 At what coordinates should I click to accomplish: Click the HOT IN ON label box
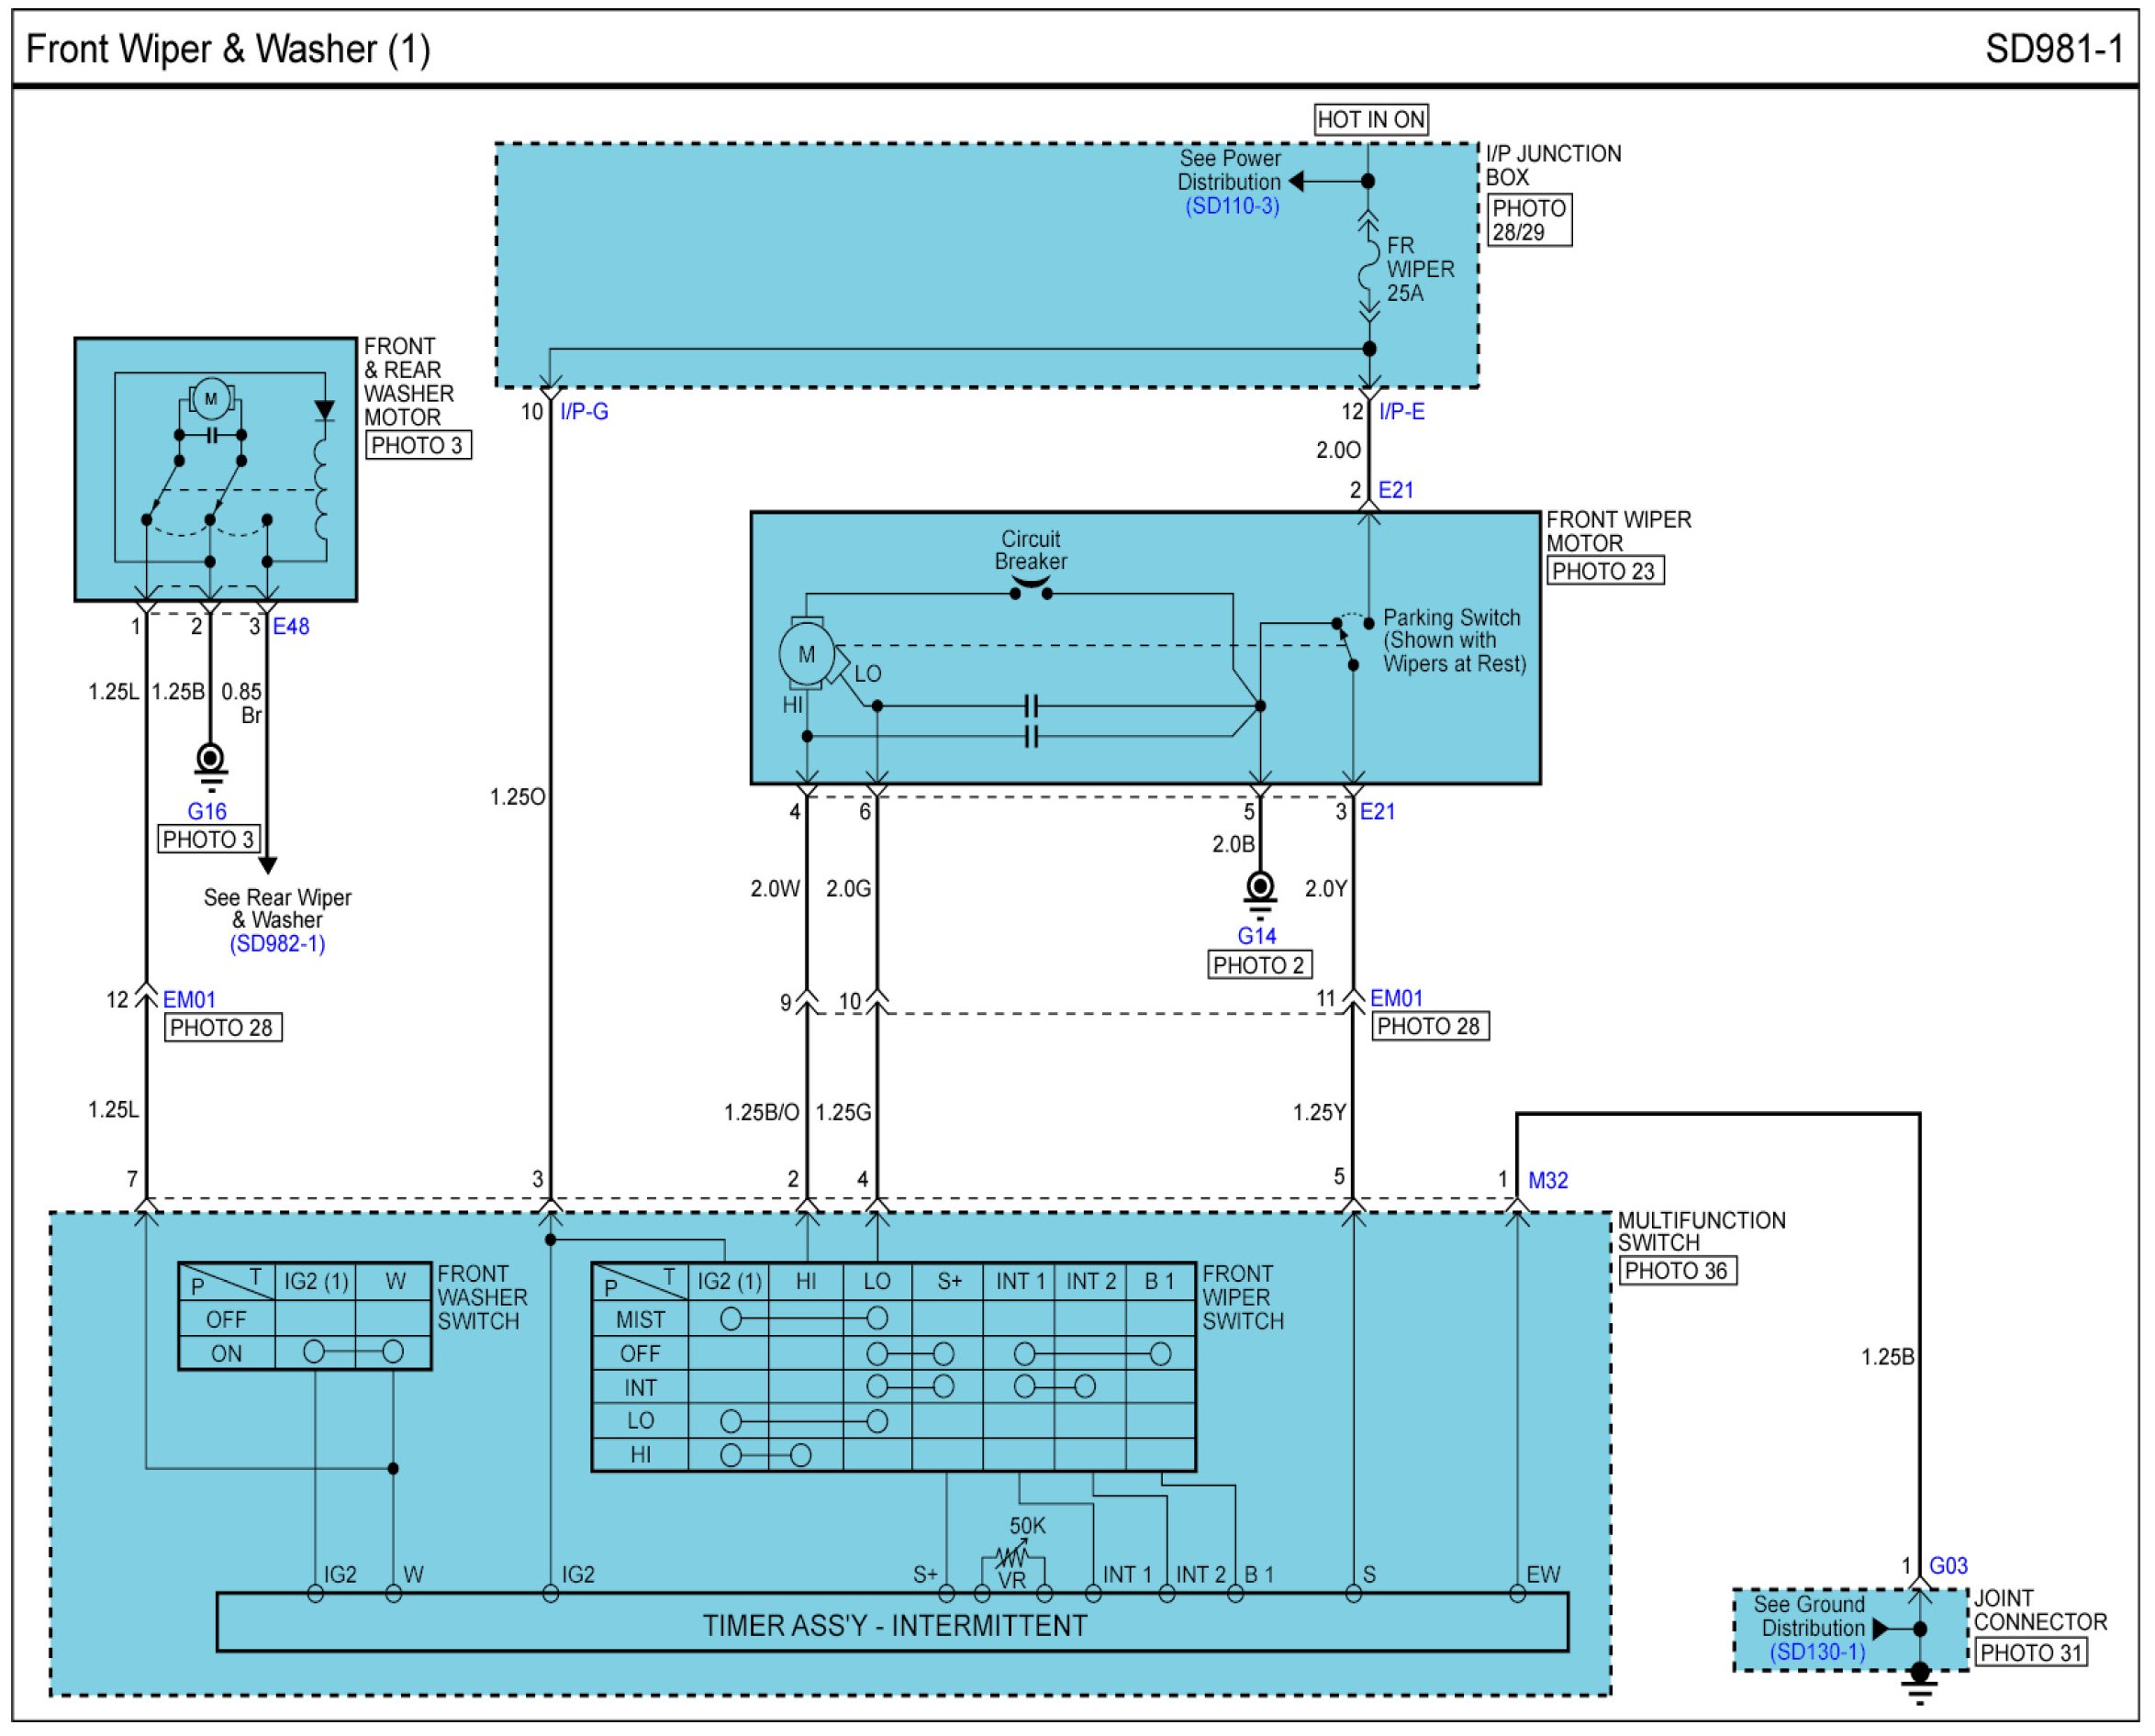pyautogui.click(x=1370, y=120)
